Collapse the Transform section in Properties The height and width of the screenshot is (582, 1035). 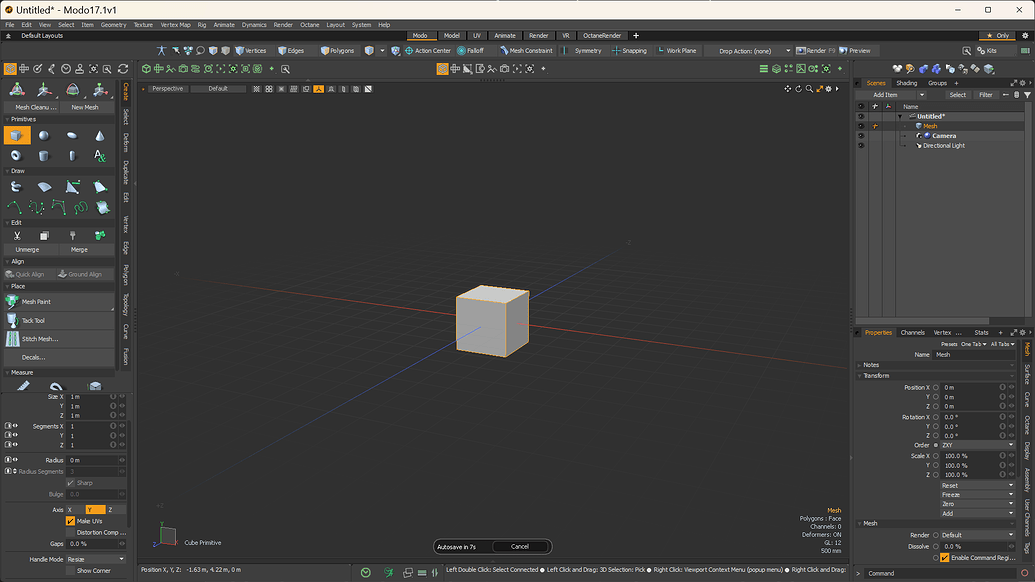[x=859, y=375]
